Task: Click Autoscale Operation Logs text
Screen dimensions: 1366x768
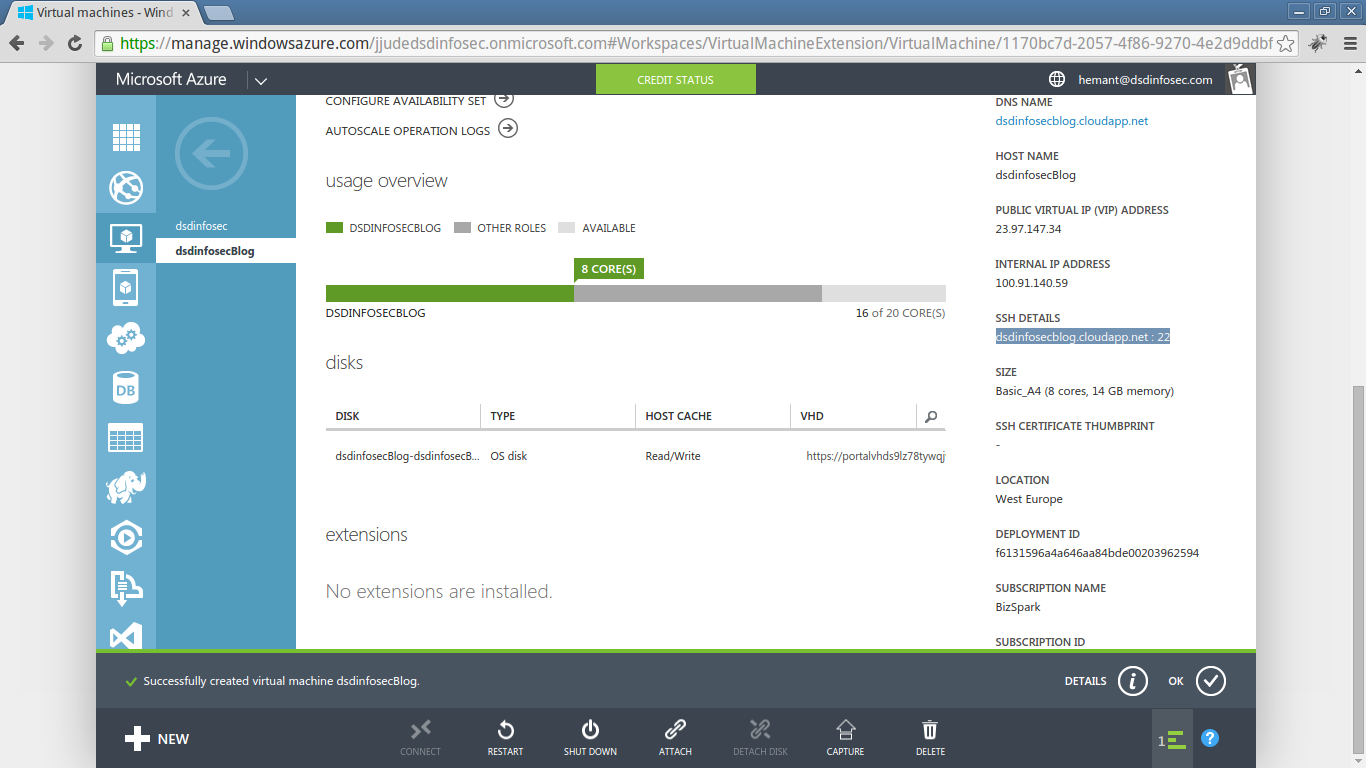Action: point(408,131)
